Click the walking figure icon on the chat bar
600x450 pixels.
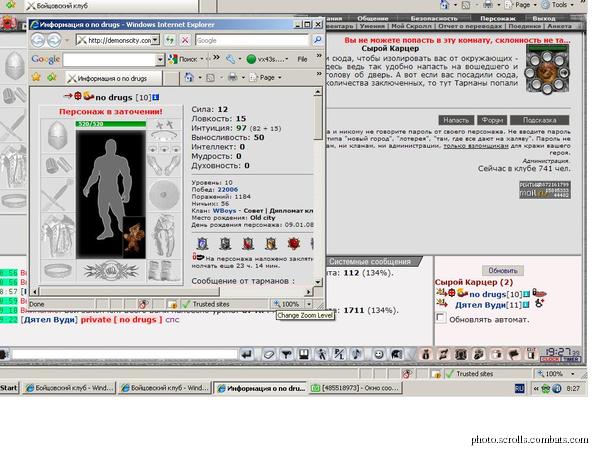321,354
